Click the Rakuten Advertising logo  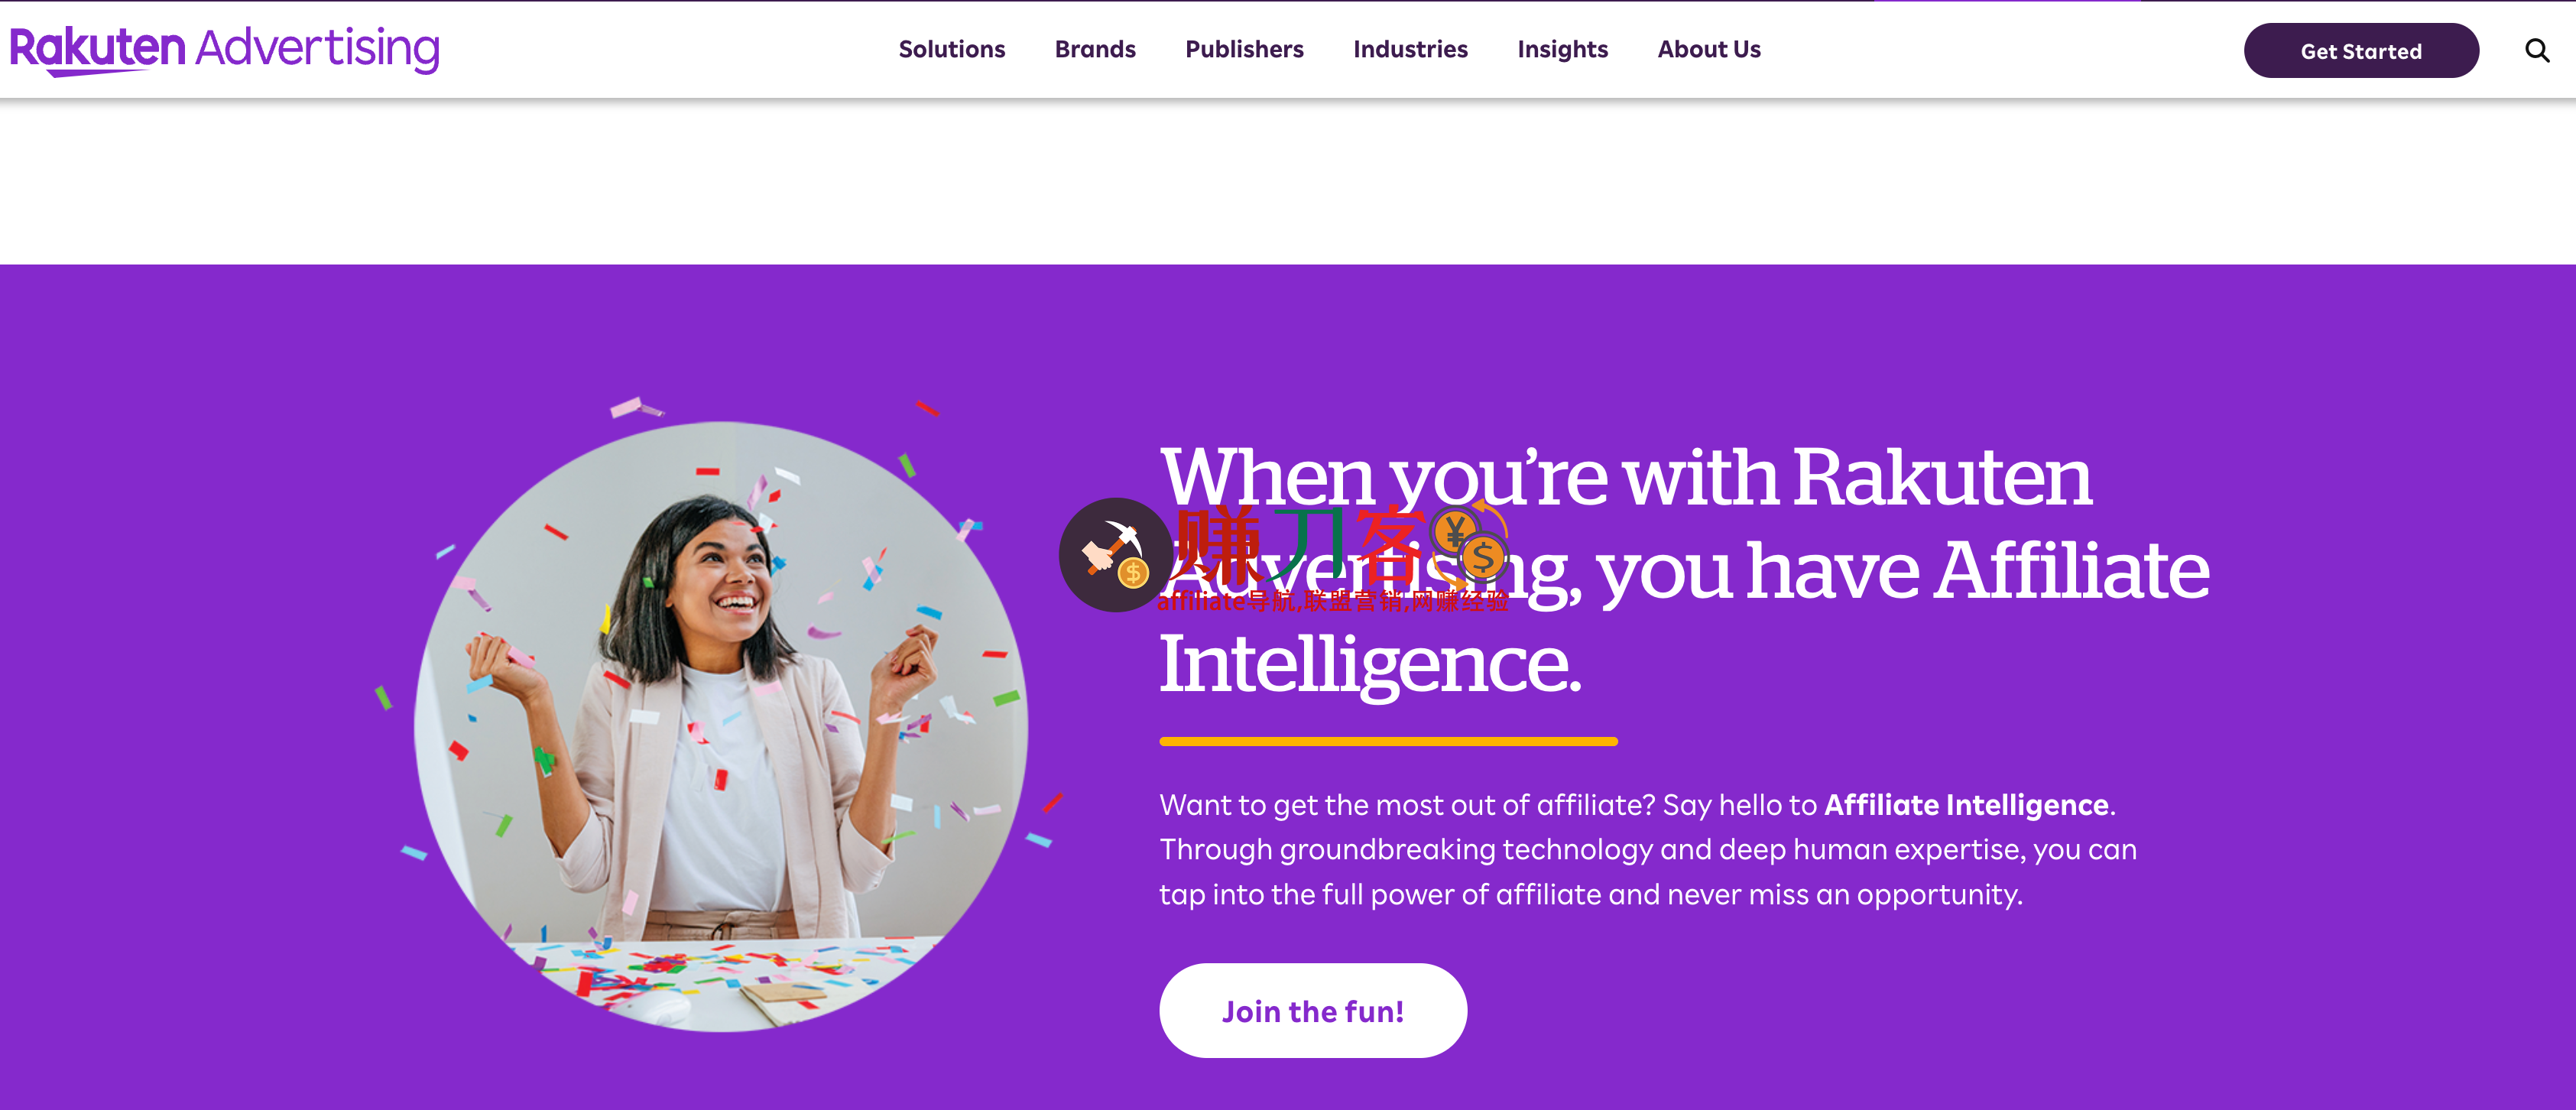224,50
